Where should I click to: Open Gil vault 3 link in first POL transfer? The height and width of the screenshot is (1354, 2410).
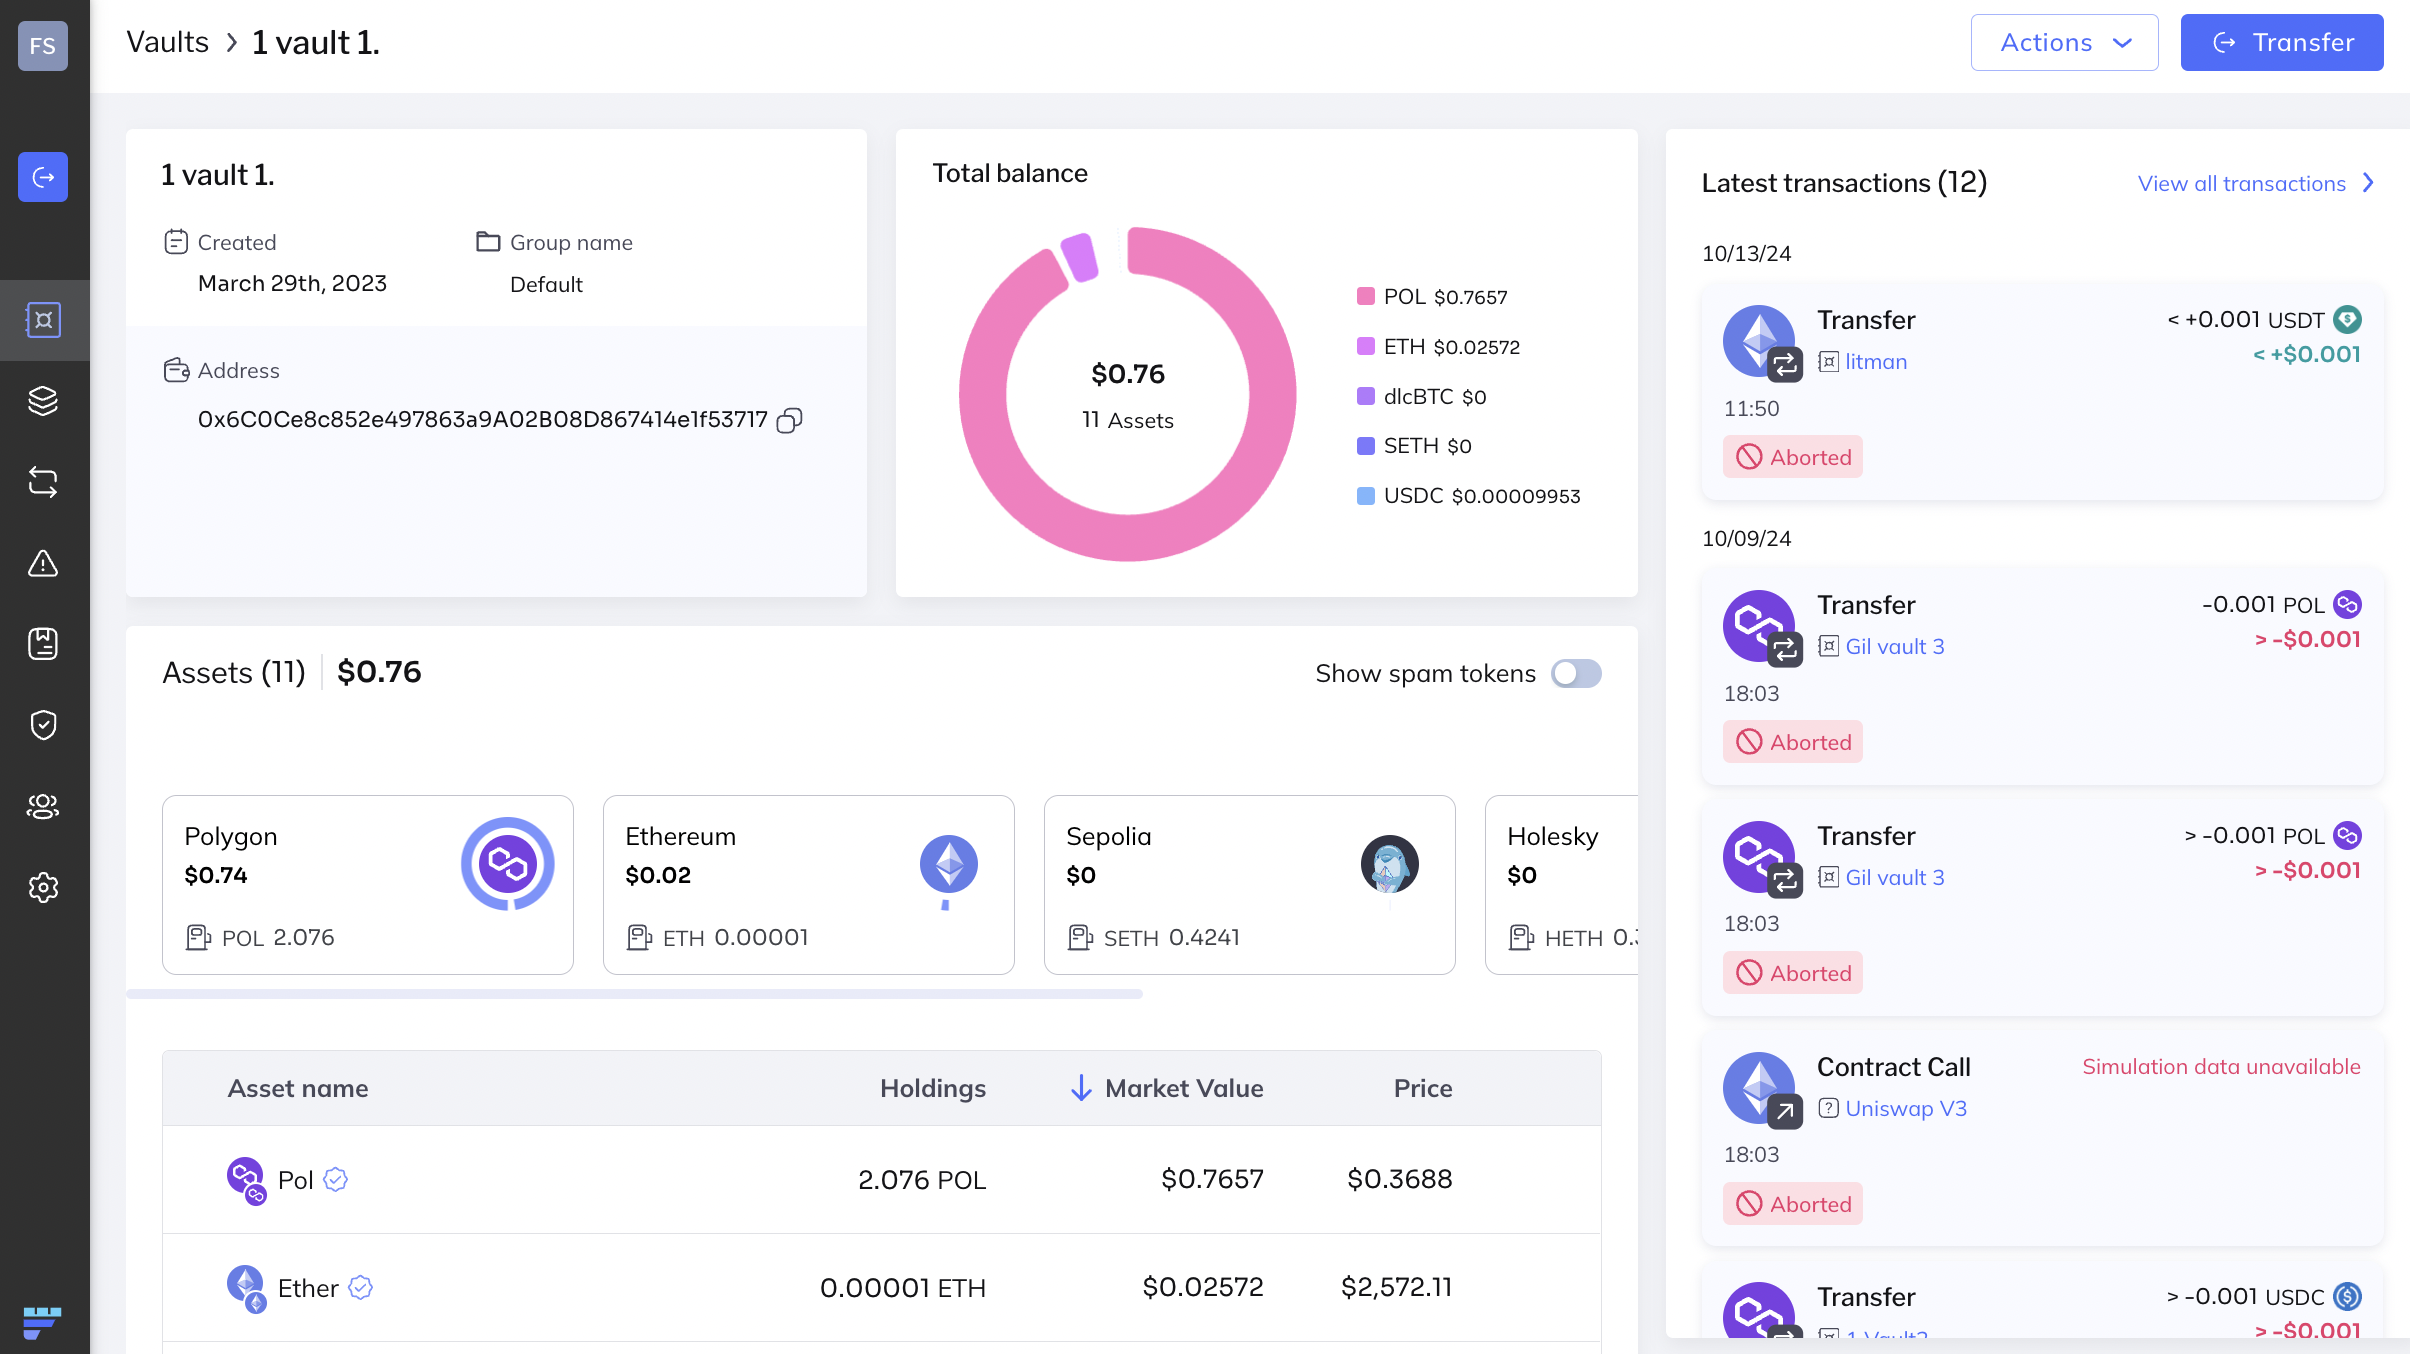point(1895,647)
